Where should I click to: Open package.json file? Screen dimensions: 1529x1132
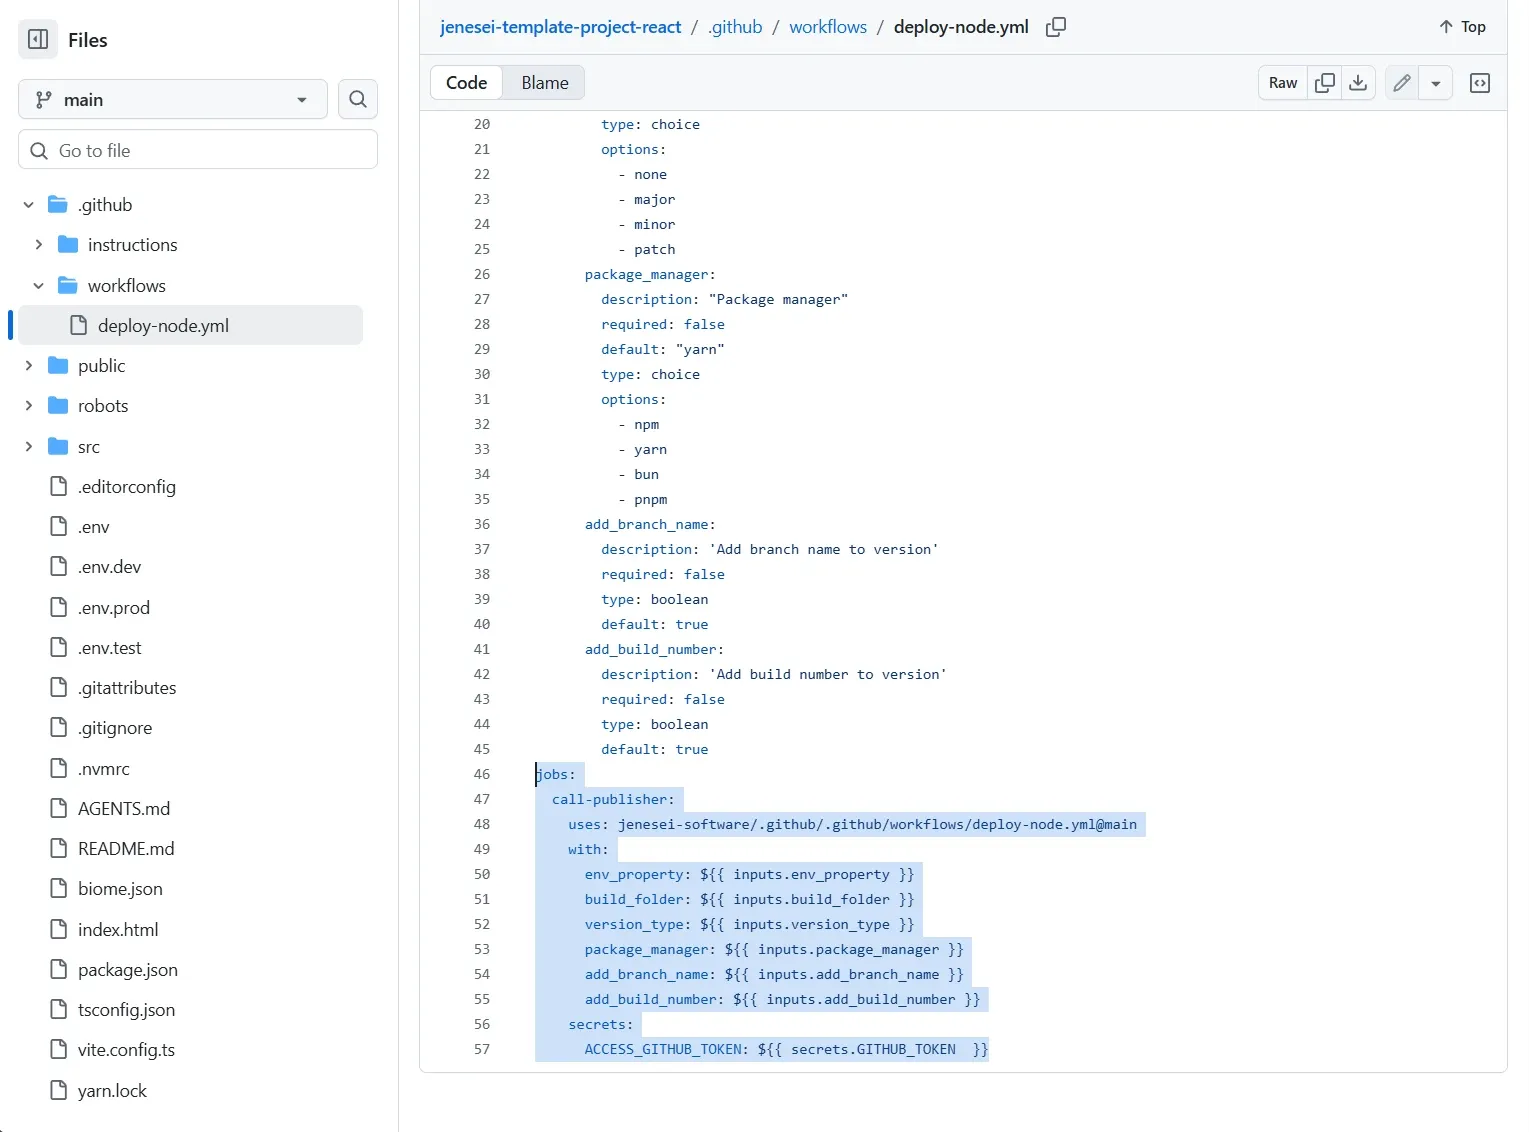point(128,970)
